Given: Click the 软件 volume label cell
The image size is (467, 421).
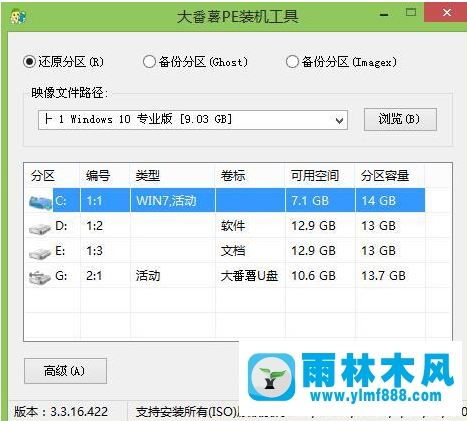Looking at the screenshot, I should pyautogui.click(x=233, y=226).
